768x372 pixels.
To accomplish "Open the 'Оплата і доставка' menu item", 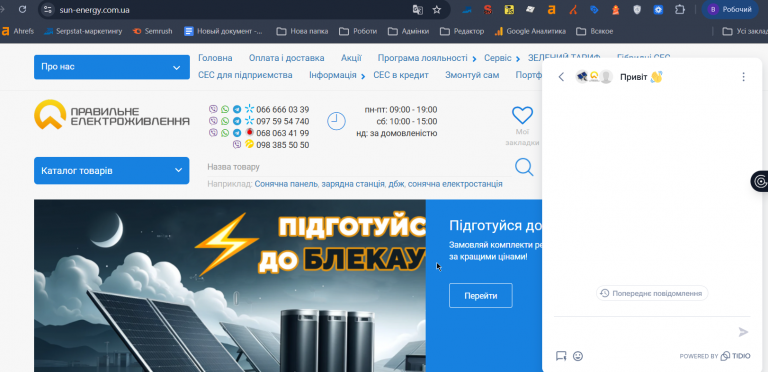I will click(286, 58).
